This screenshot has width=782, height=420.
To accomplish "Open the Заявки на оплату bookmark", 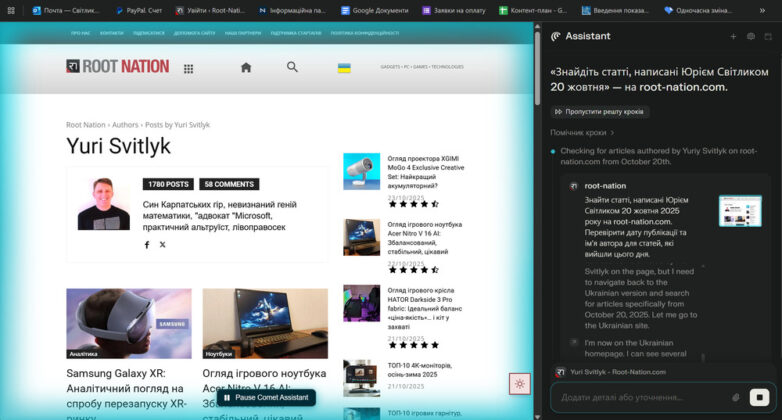I will click(x=454, y=10).
